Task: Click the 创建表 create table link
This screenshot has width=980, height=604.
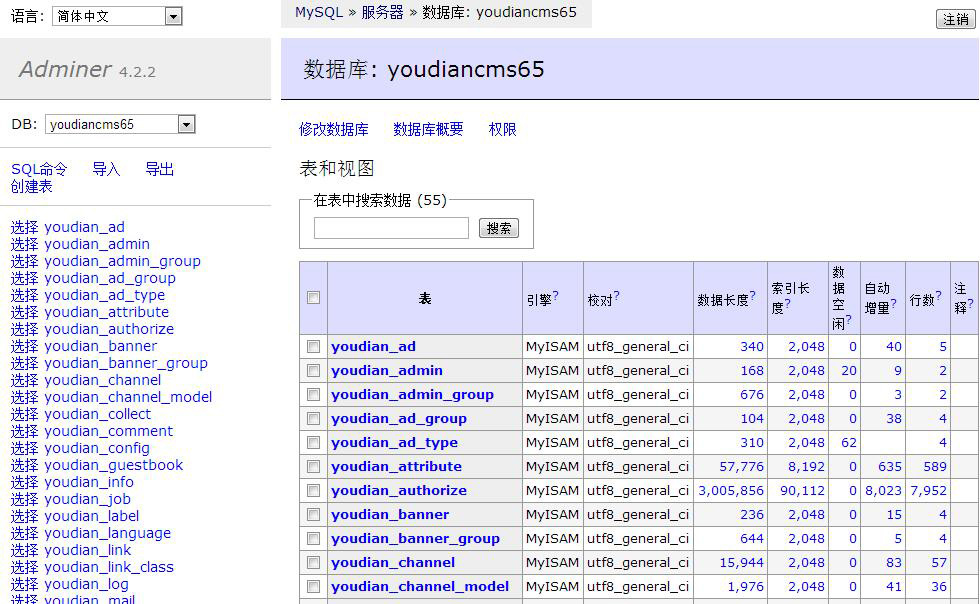Action: (31, 186)
